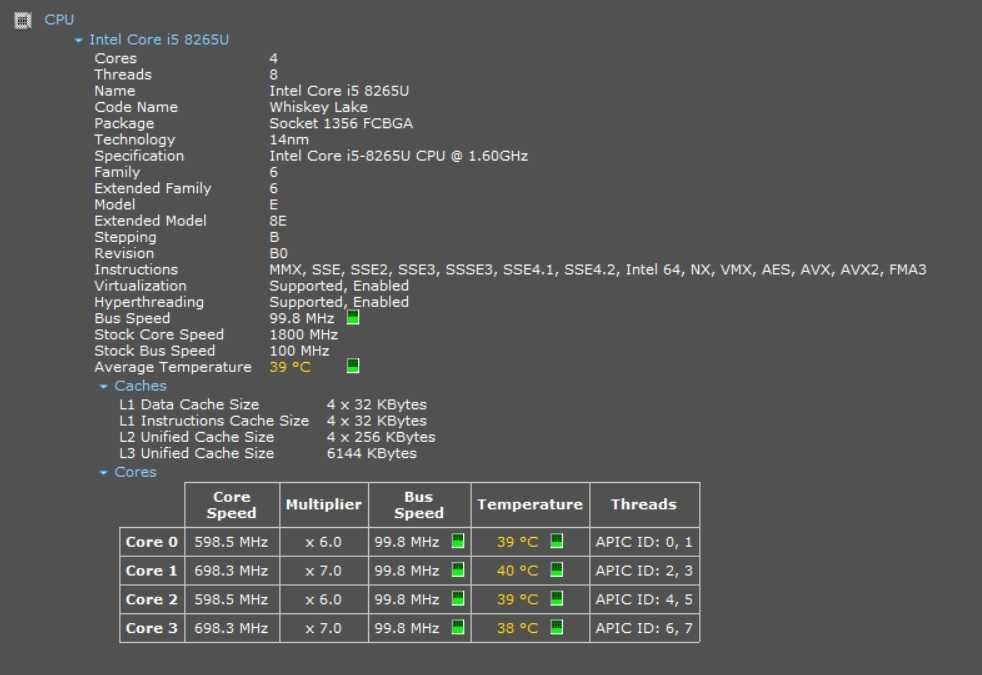Click the Caches heading text

coord(140,386)
